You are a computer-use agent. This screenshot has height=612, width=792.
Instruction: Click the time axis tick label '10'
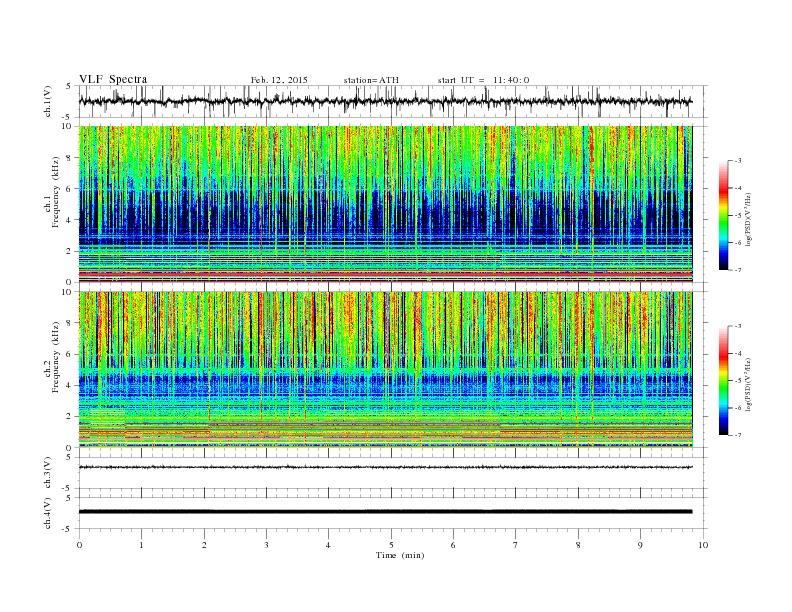(x=703, y=545)
